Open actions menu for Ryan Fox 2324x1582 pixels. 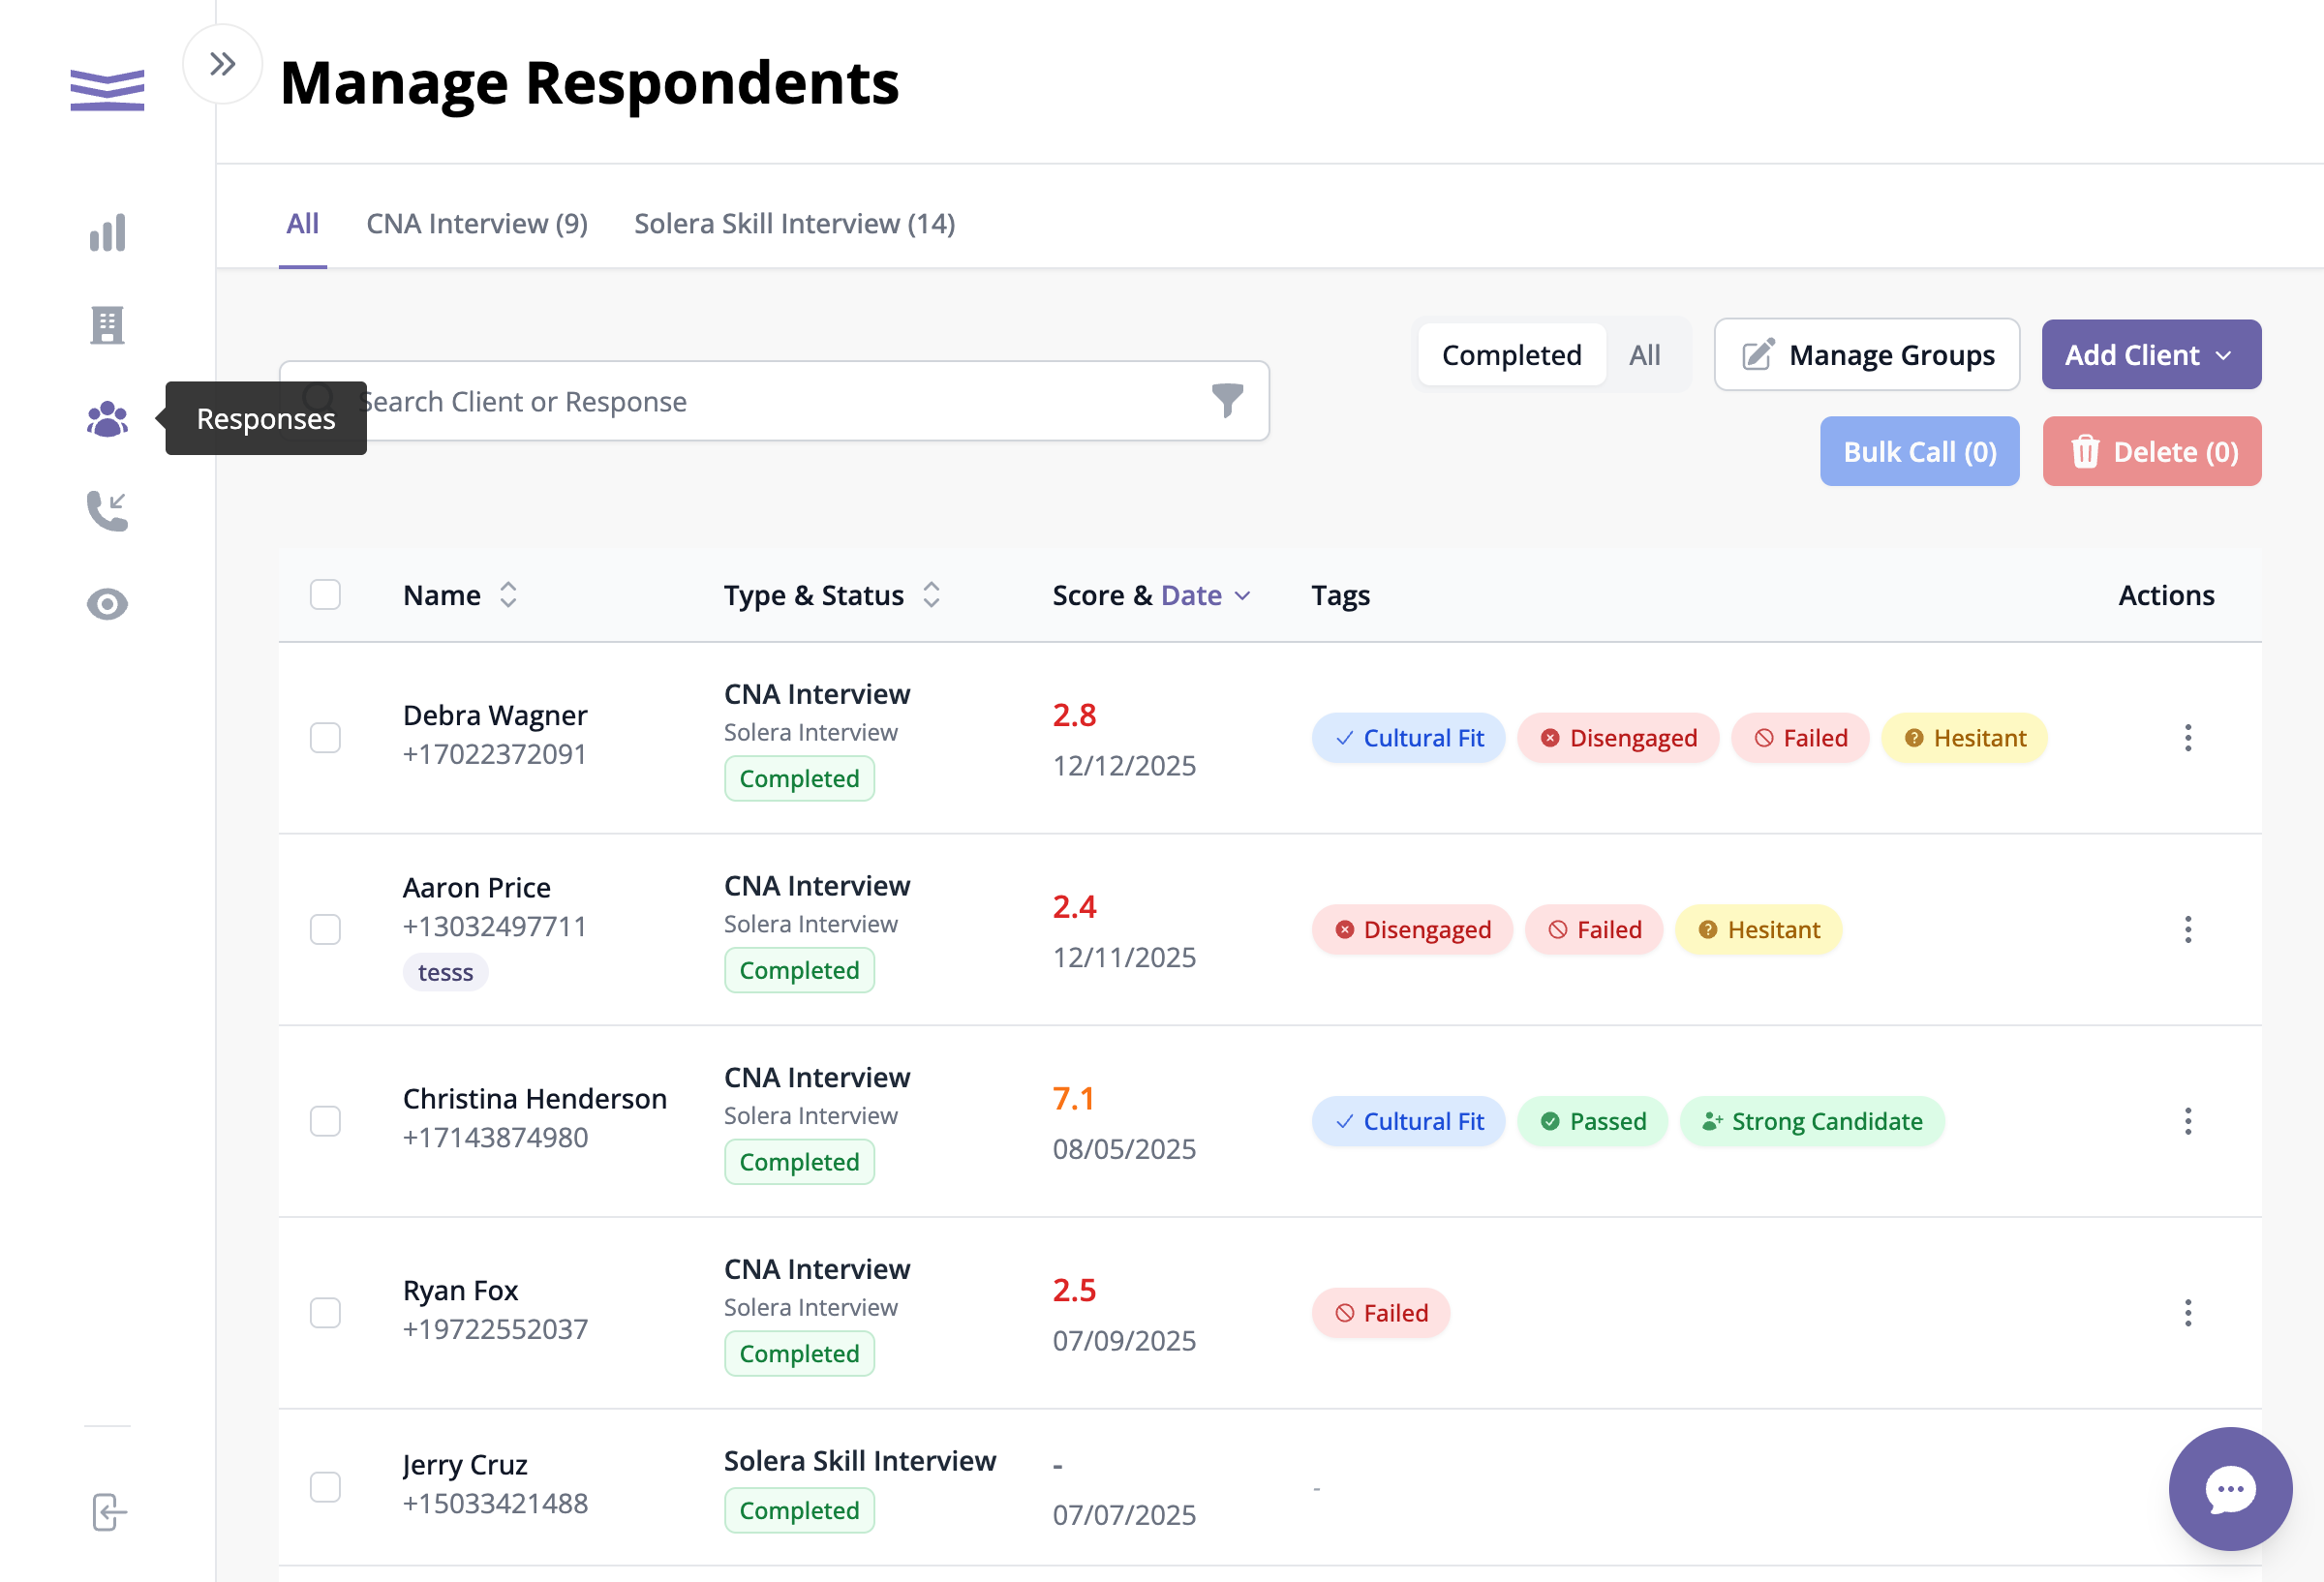(x=2187, y=1313)
